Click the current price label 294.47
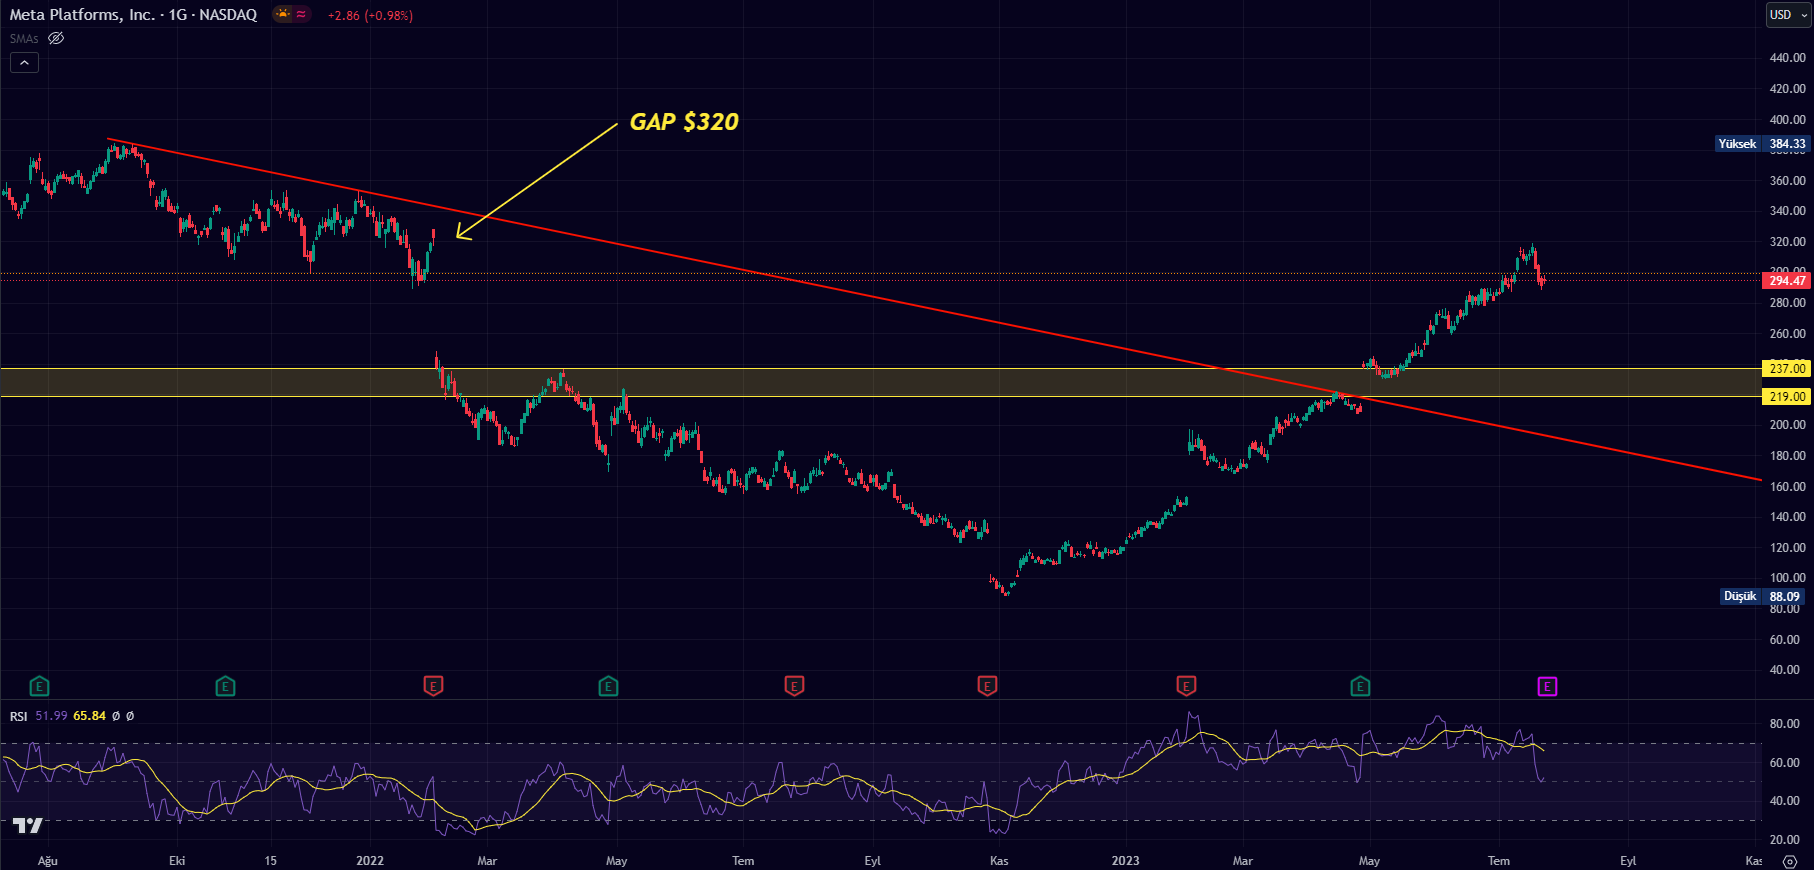1814x870 pixels. [1787, 281]
